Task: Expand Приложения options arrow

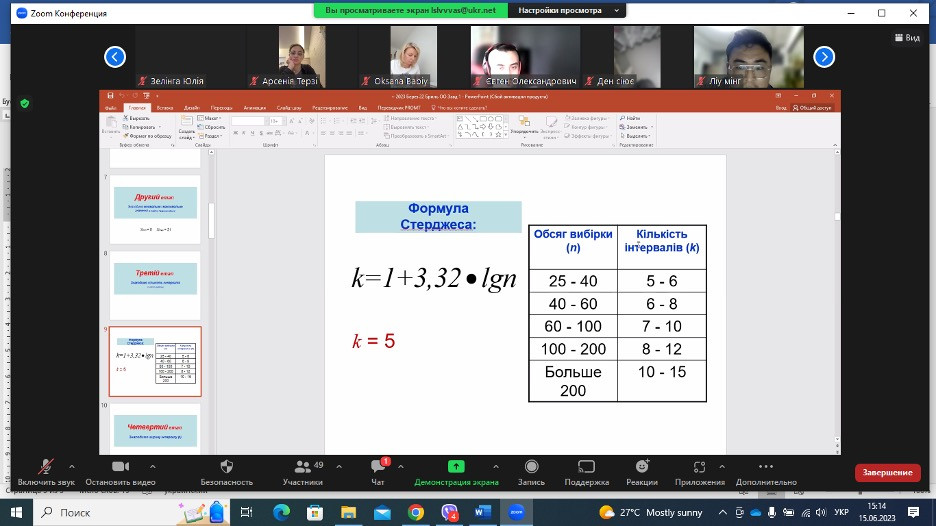Action: tap(722, 466)
